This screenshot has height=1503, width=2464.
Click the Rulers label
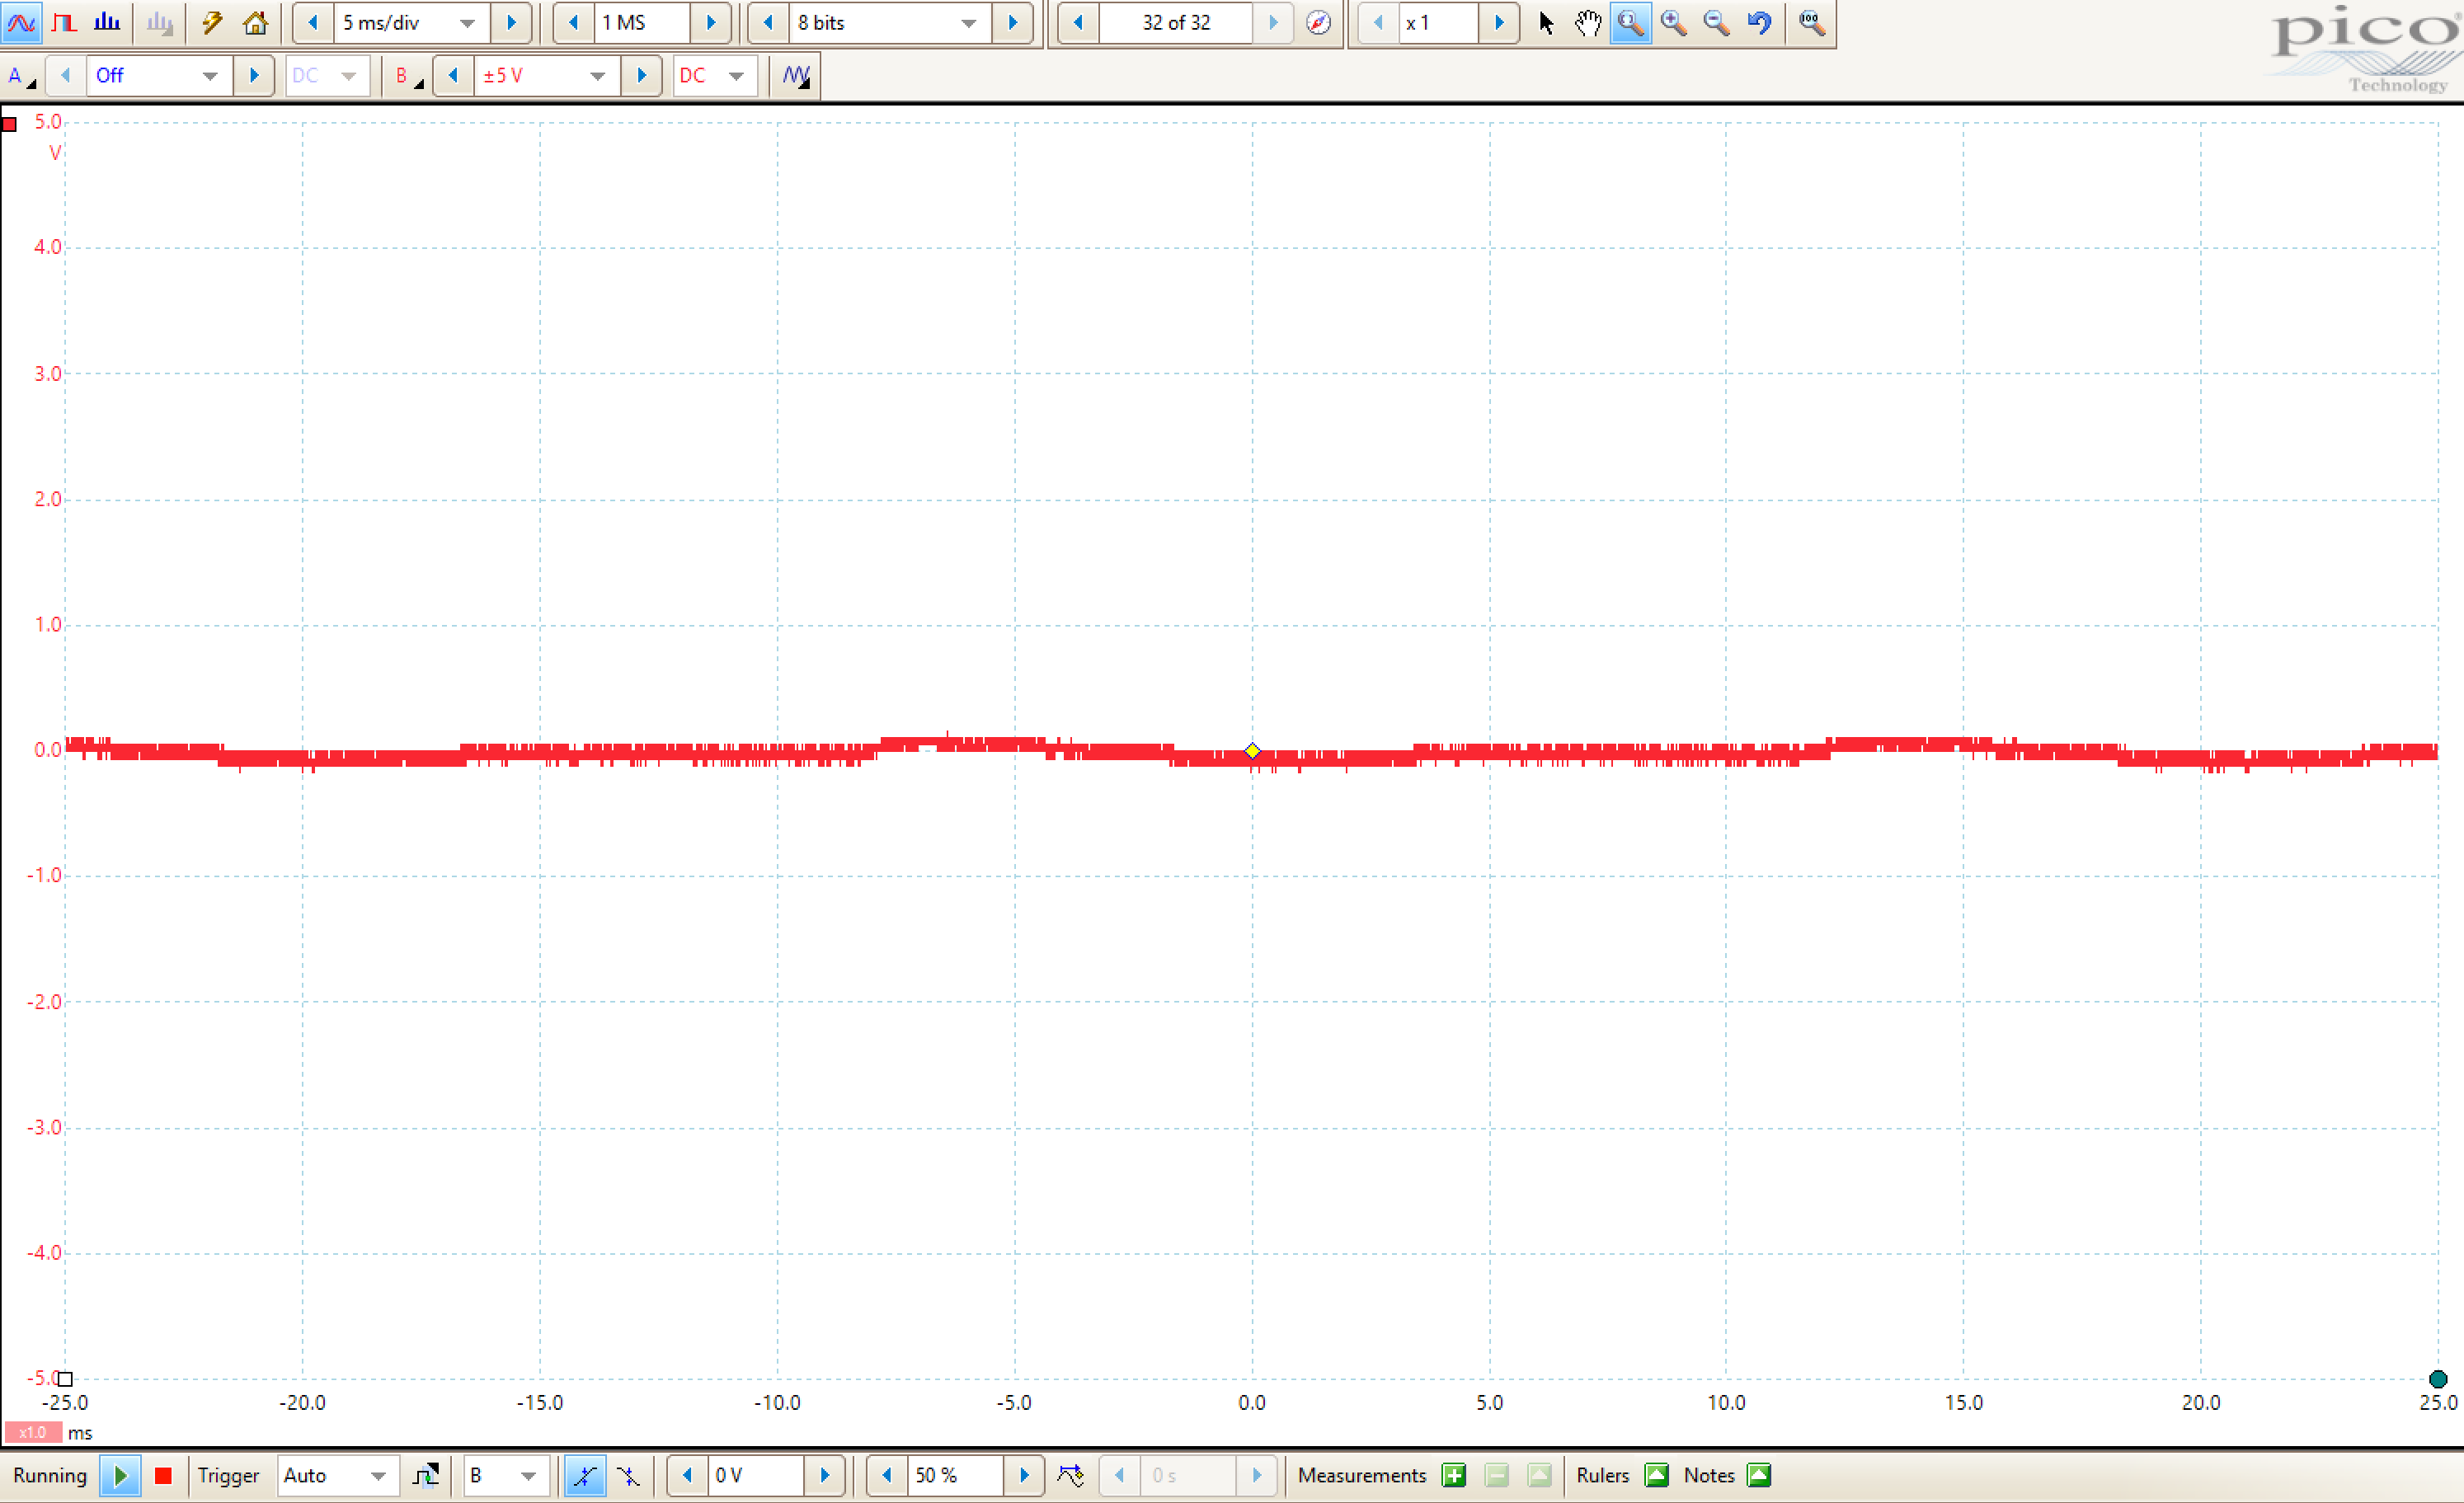1602,1475
